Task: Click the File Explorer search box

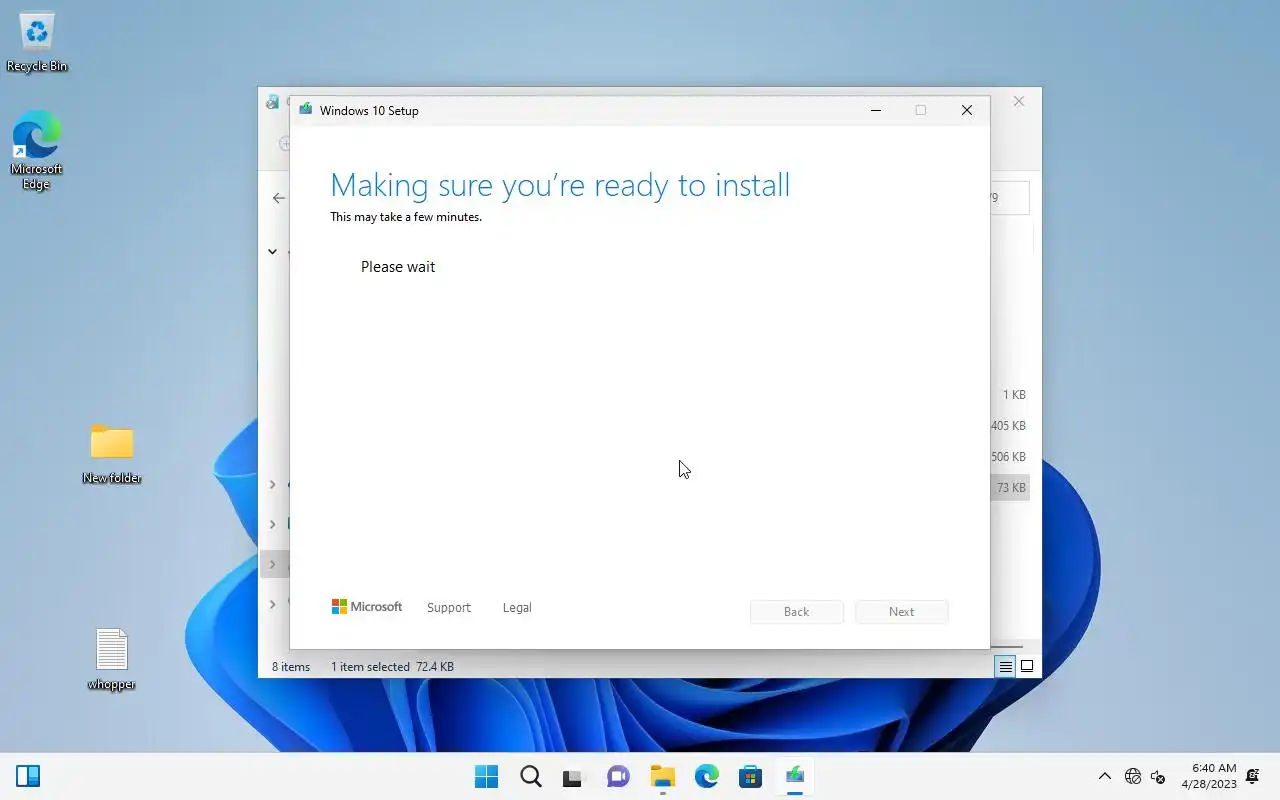Action: [x=1010, y=198]
